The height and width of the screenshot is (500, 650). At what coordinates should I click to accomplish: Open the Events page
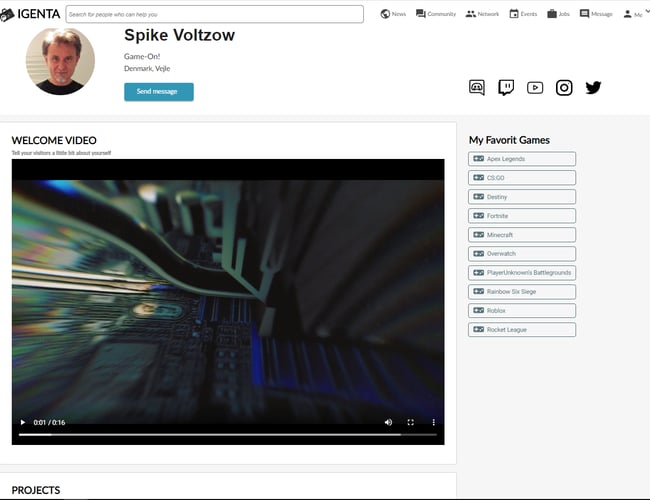coord(523,14)
